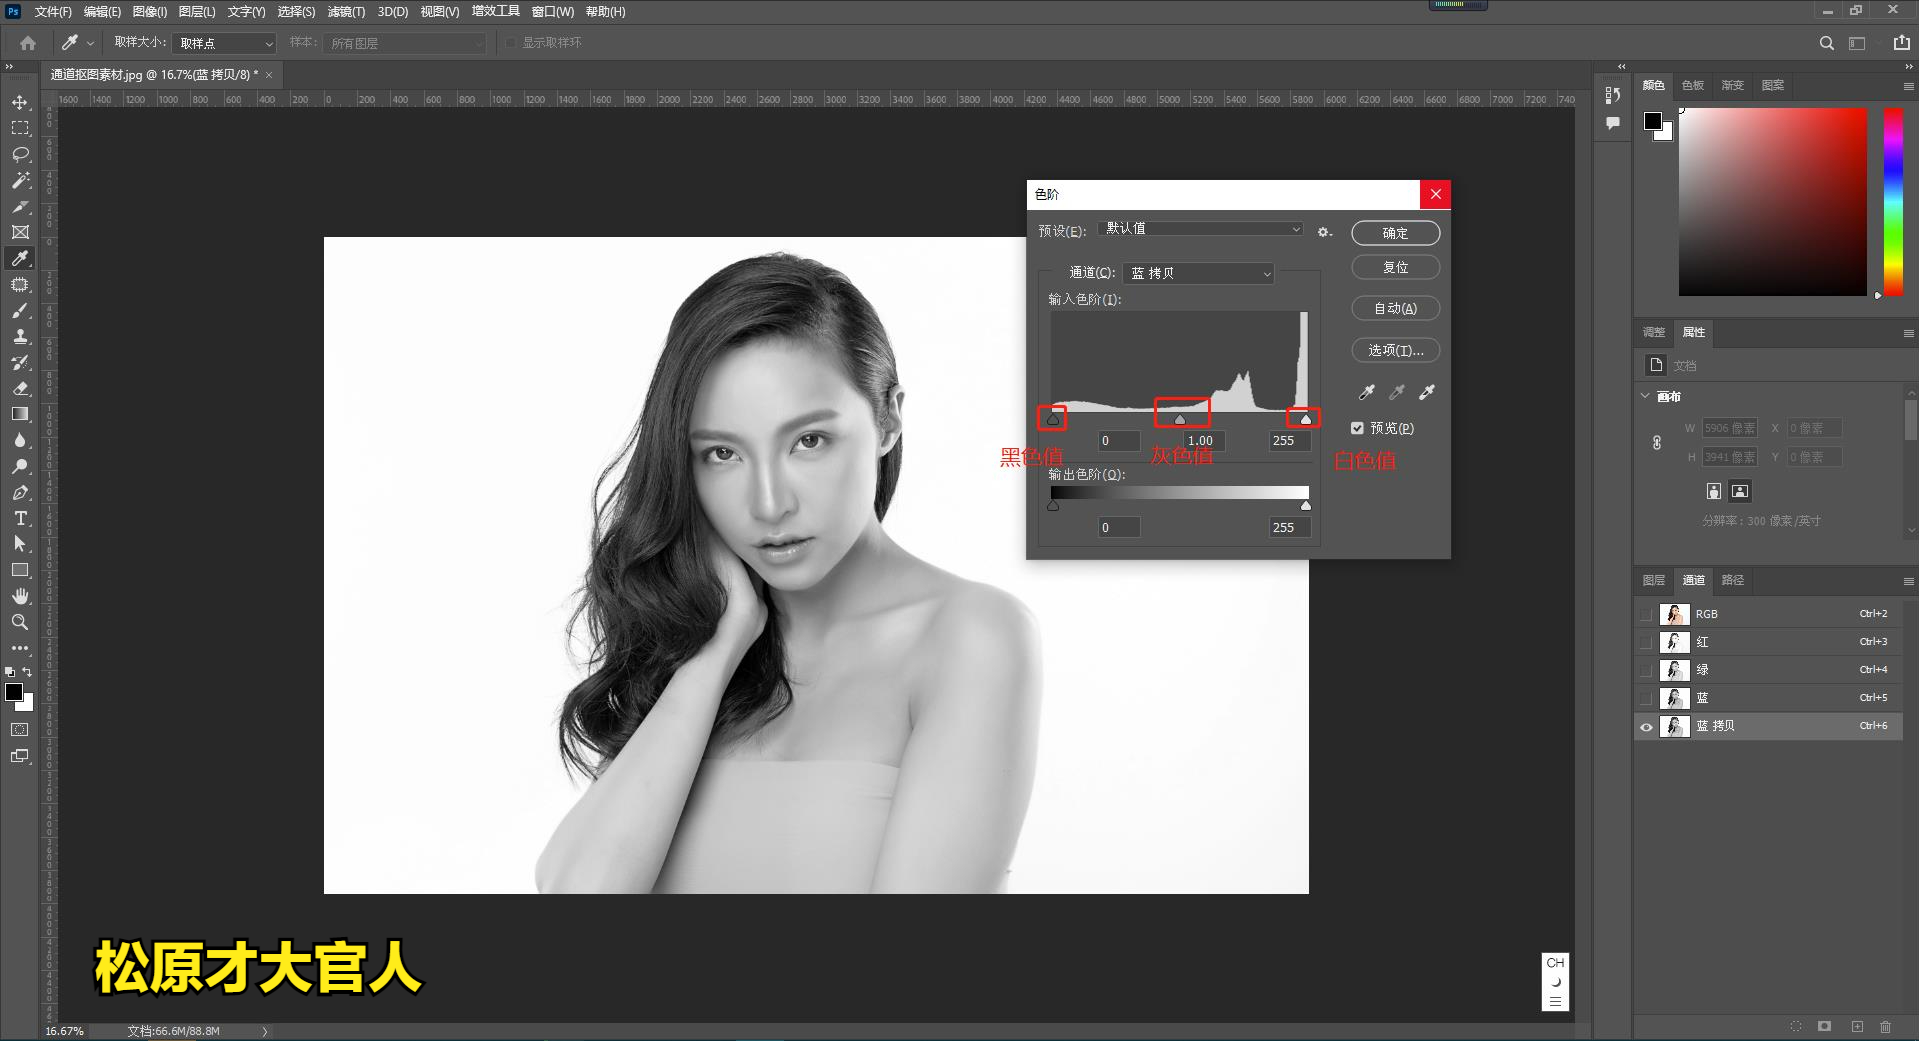
Task: Open the 通道 channel dropdown in Levels
Action: (x=1198, y=273)
